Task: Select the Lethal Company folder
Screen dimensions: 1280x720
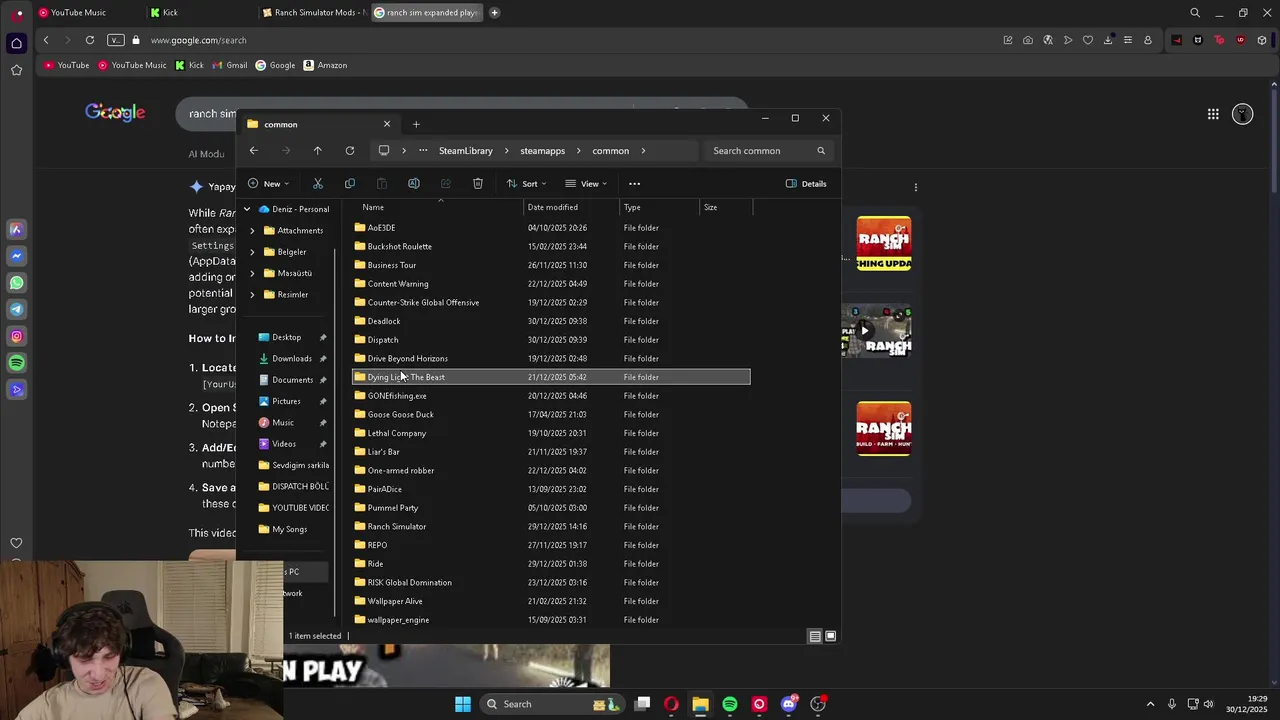Action: (x=551, y=433)
